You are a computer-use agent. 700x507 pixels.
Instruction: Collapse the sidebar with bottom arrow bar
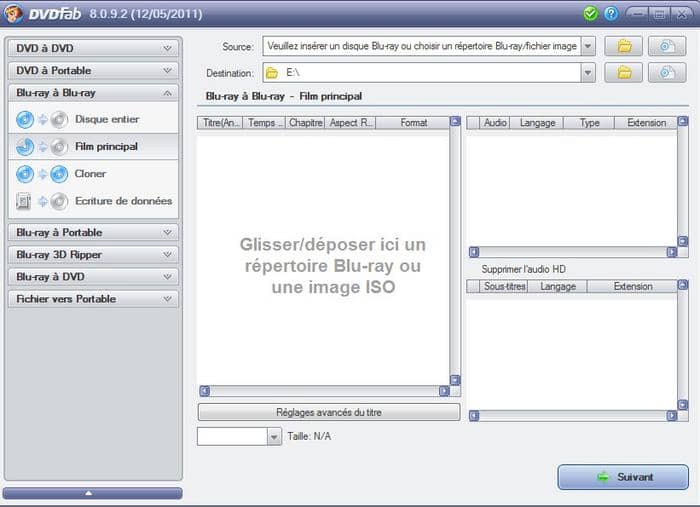pyautogui.click(x=92, y=493)
